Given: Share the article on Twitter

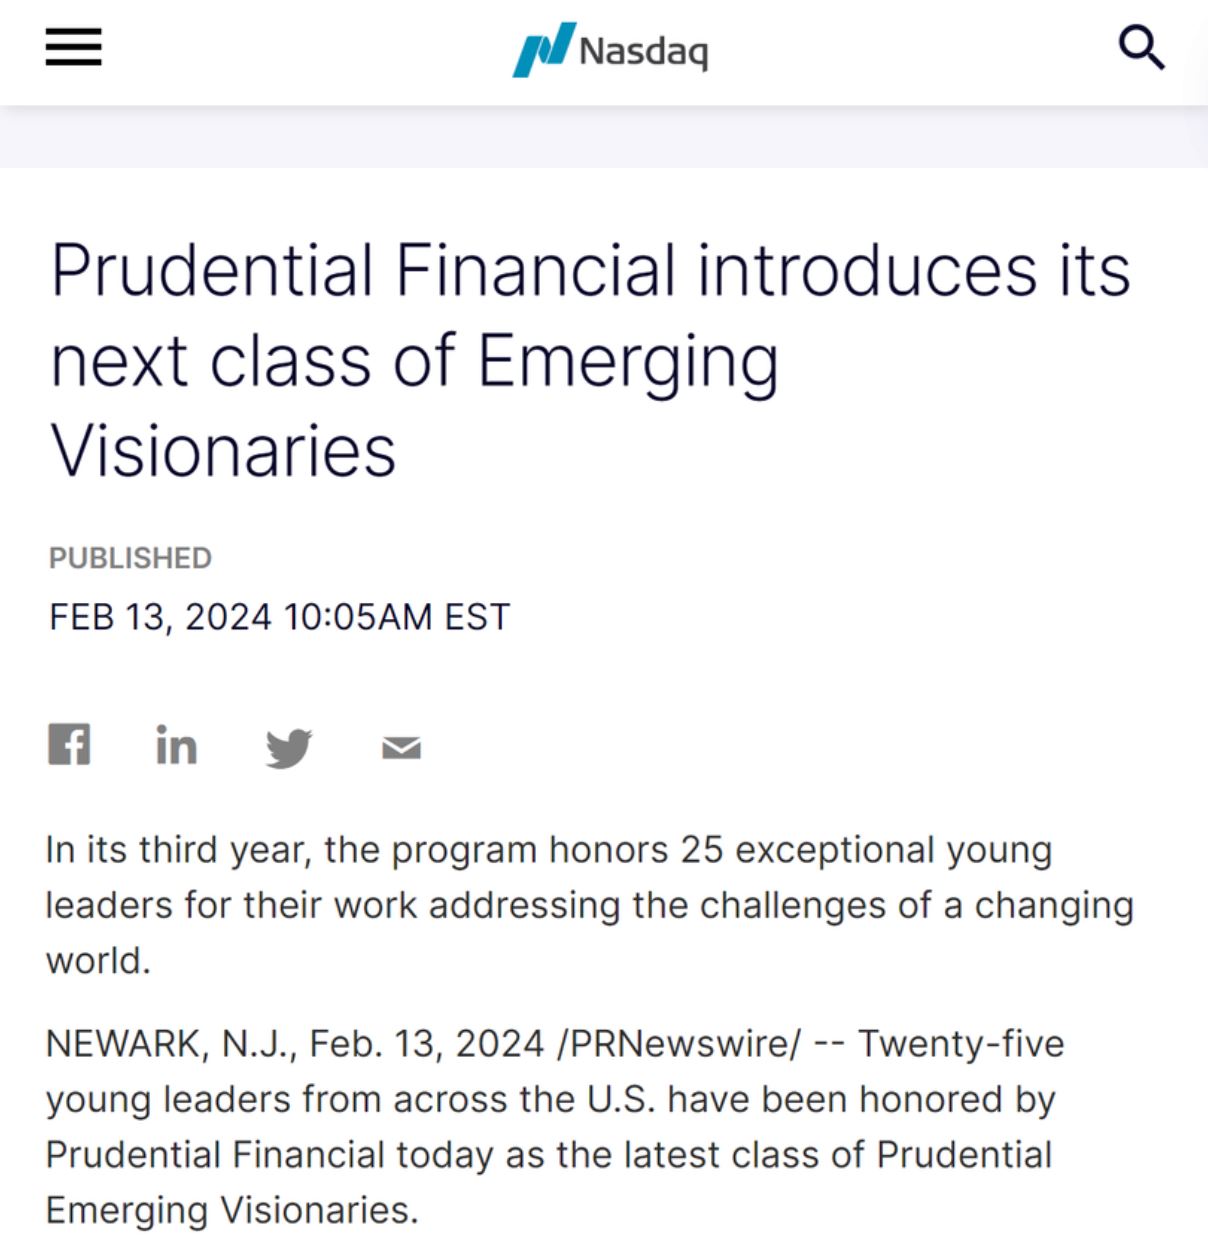Looking at the screenshot, I should click(288, 748).
